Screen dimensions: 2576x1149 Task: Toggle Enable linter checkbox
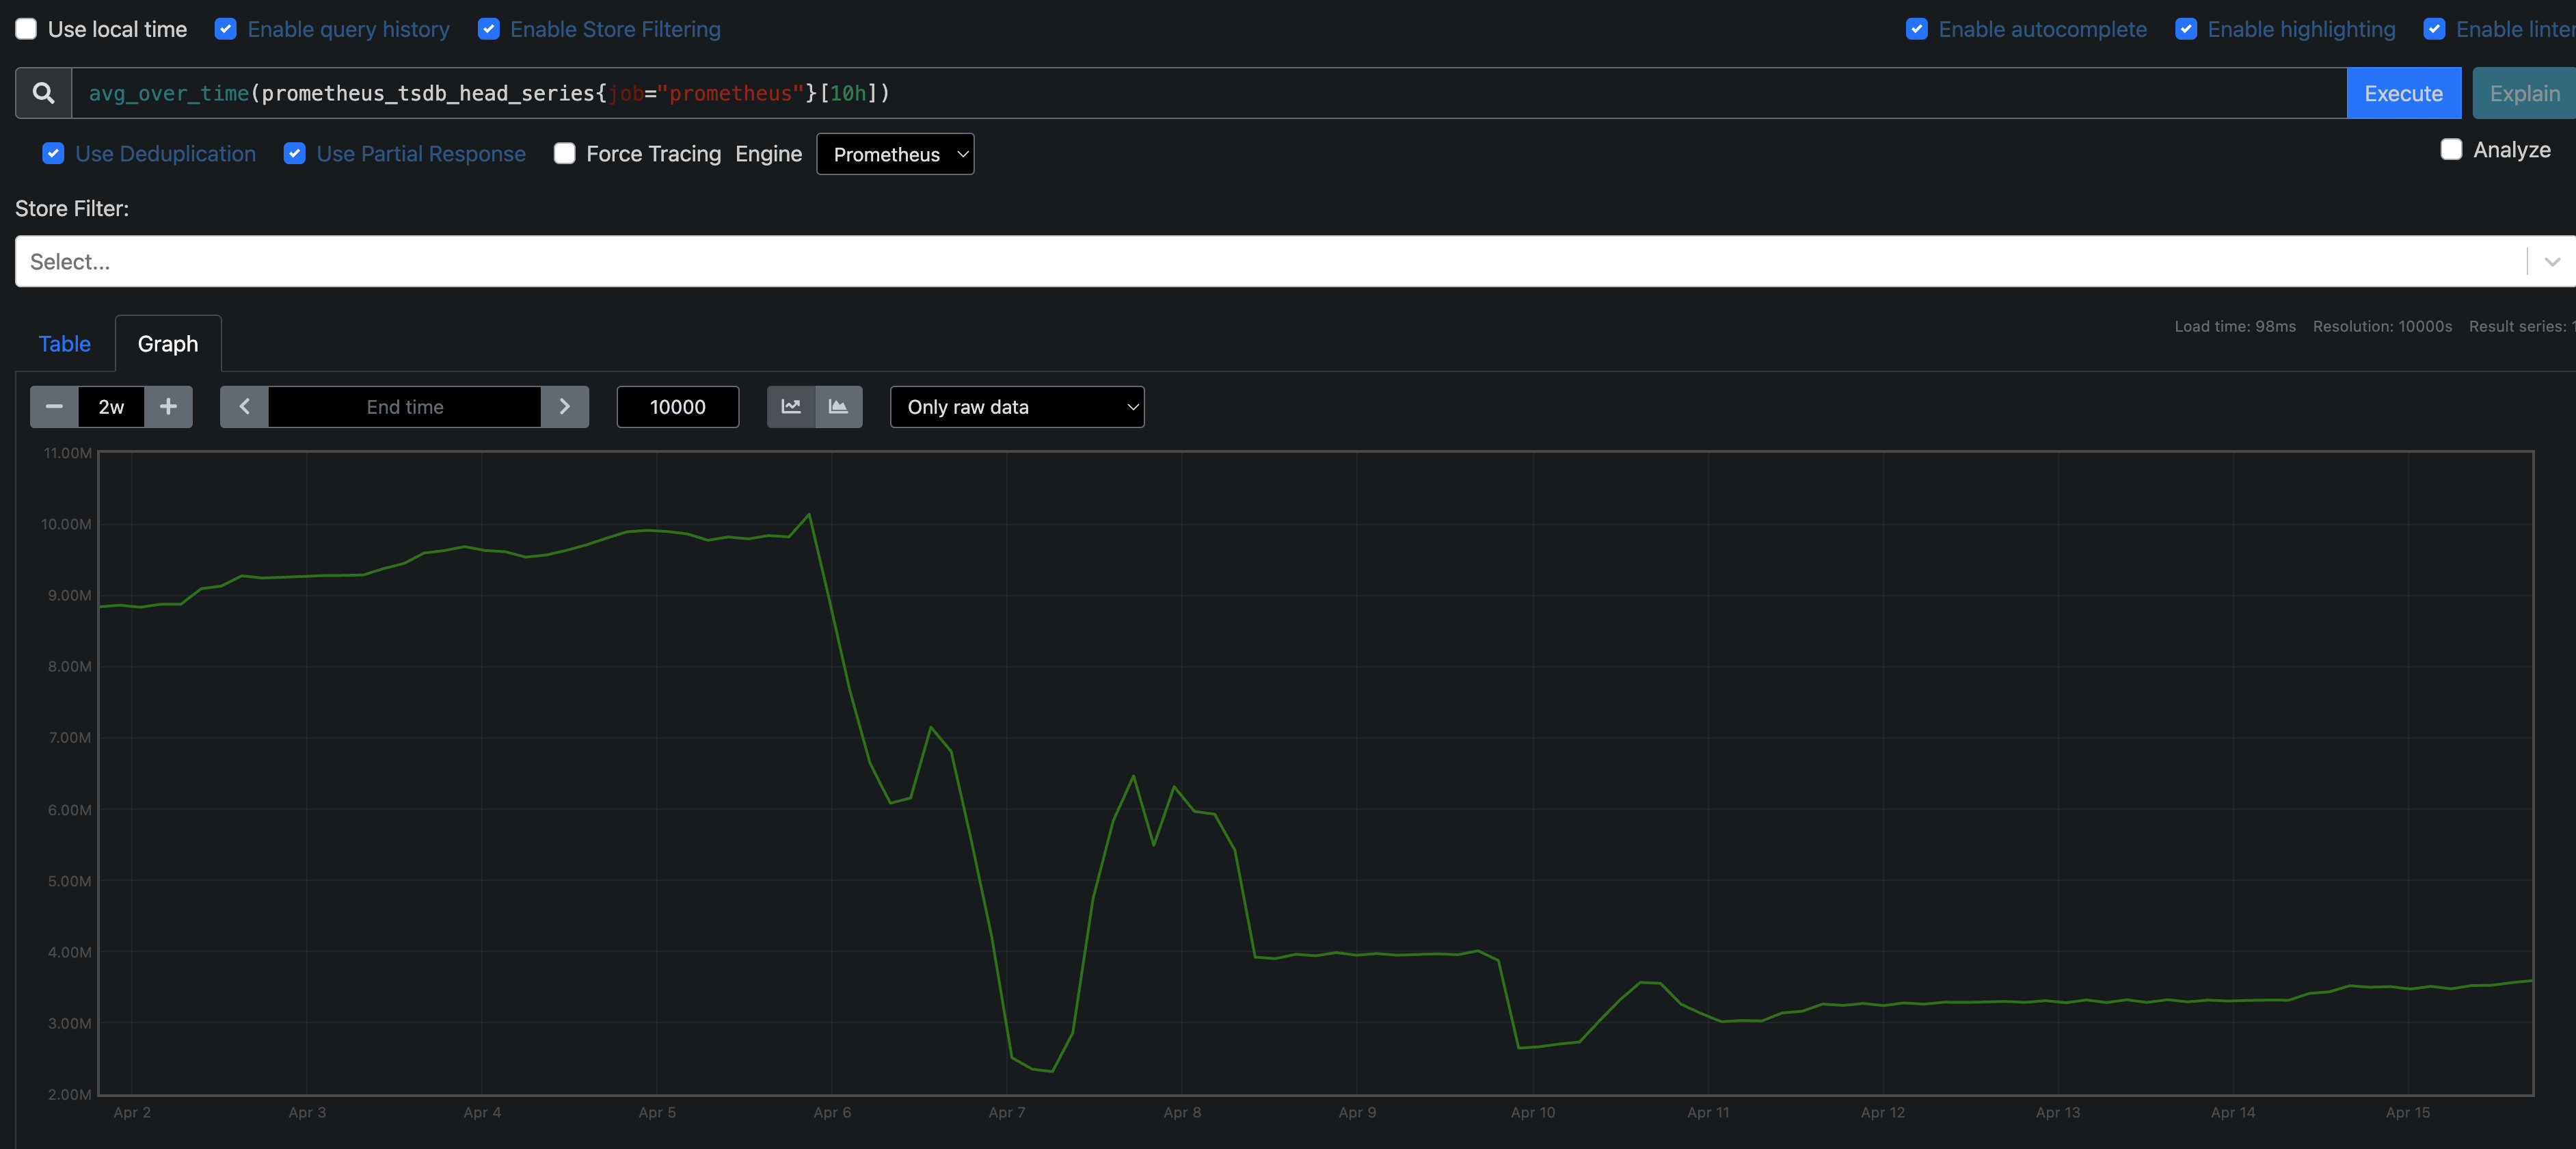click(x=2435, y=29)
